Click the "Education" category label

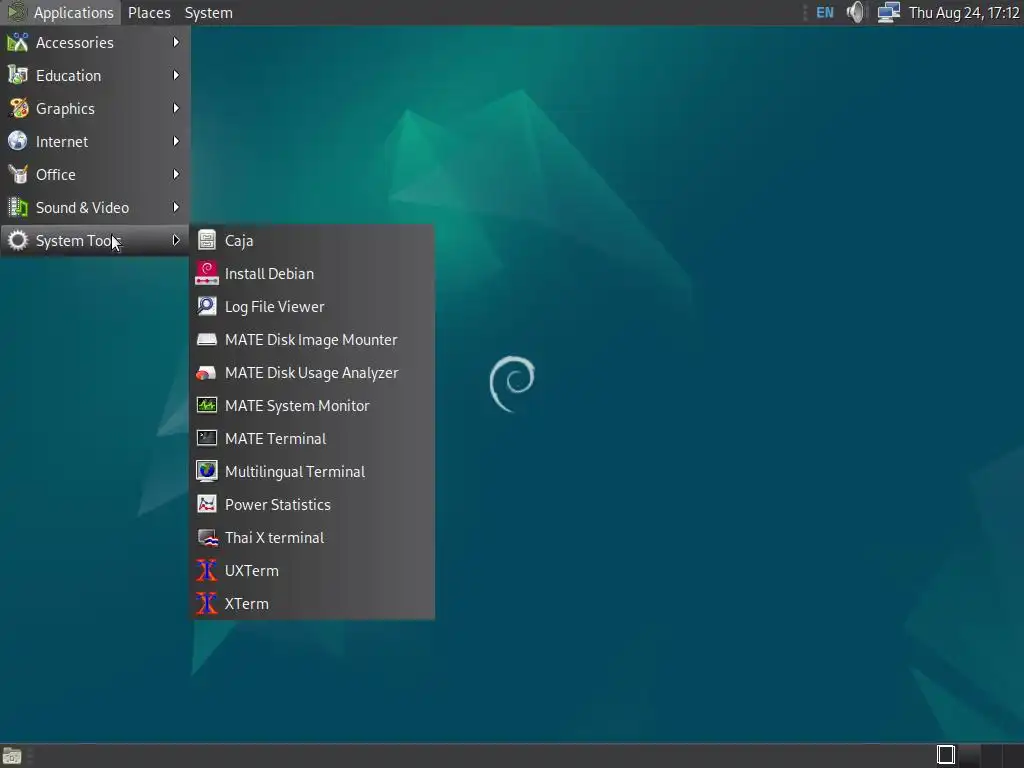68,75
